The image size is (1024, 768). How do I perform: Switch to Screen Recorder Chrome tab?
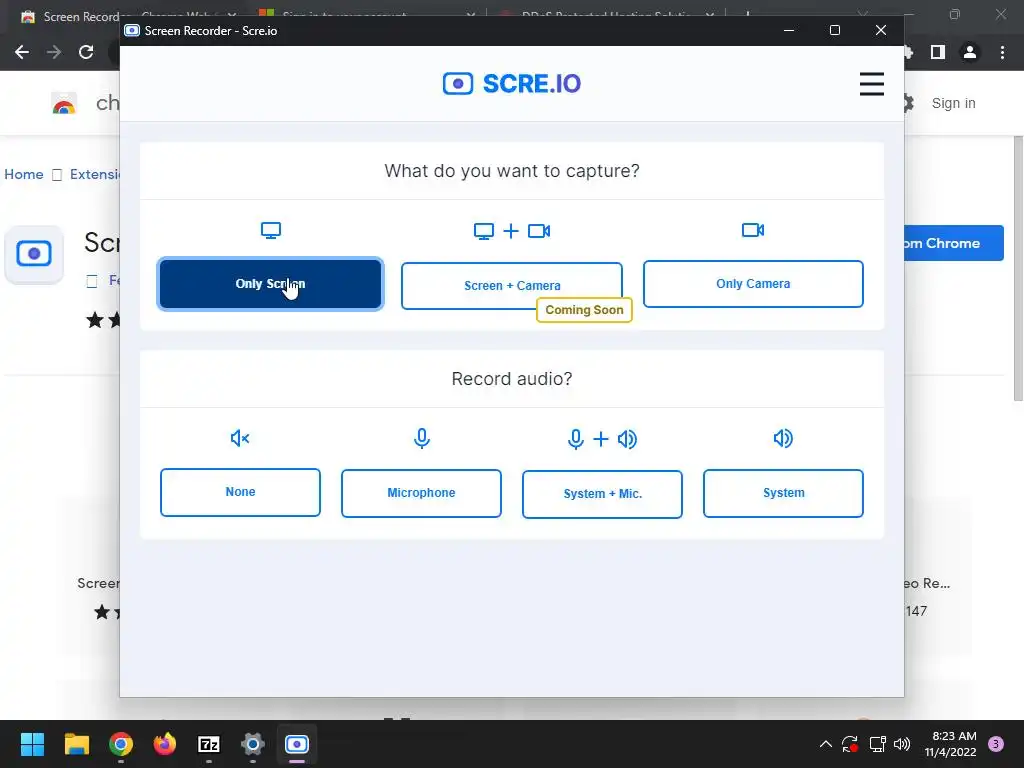pos(72,16)
